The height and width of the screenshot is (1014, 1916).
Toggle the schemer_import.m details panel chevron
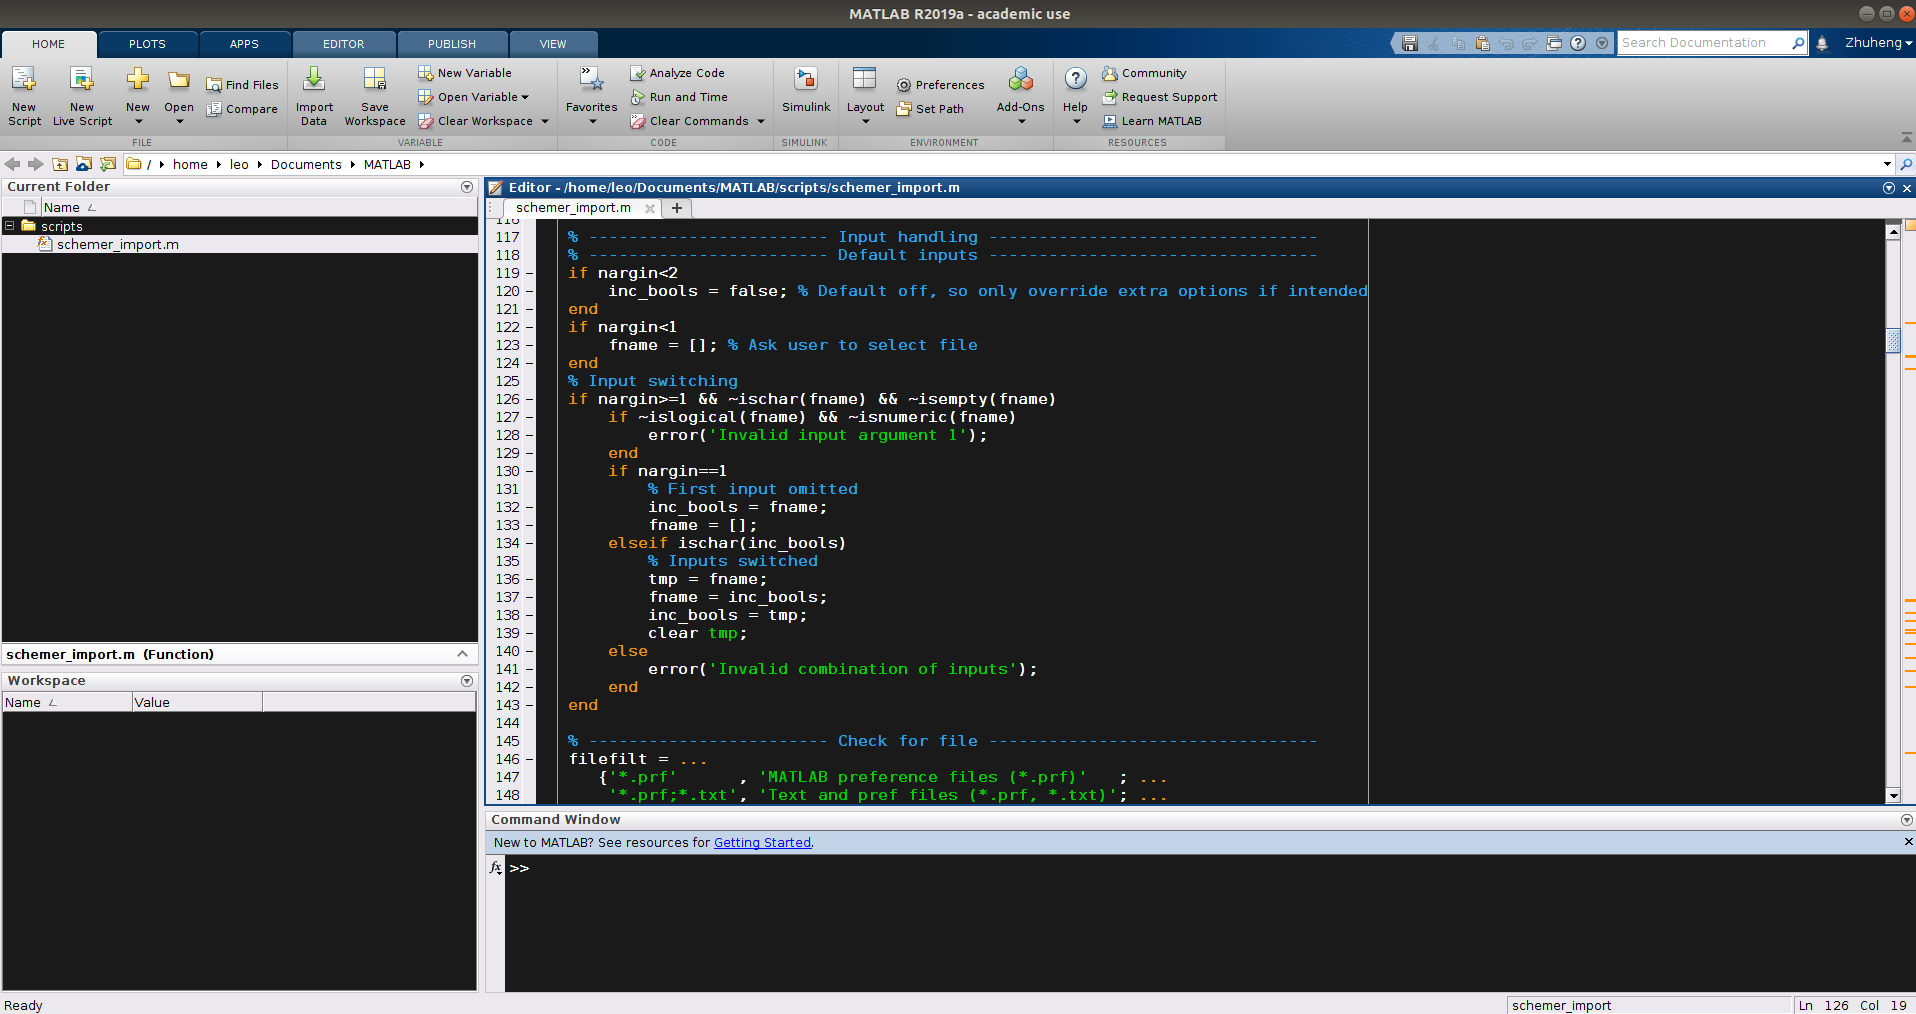[x=462, y=654]
